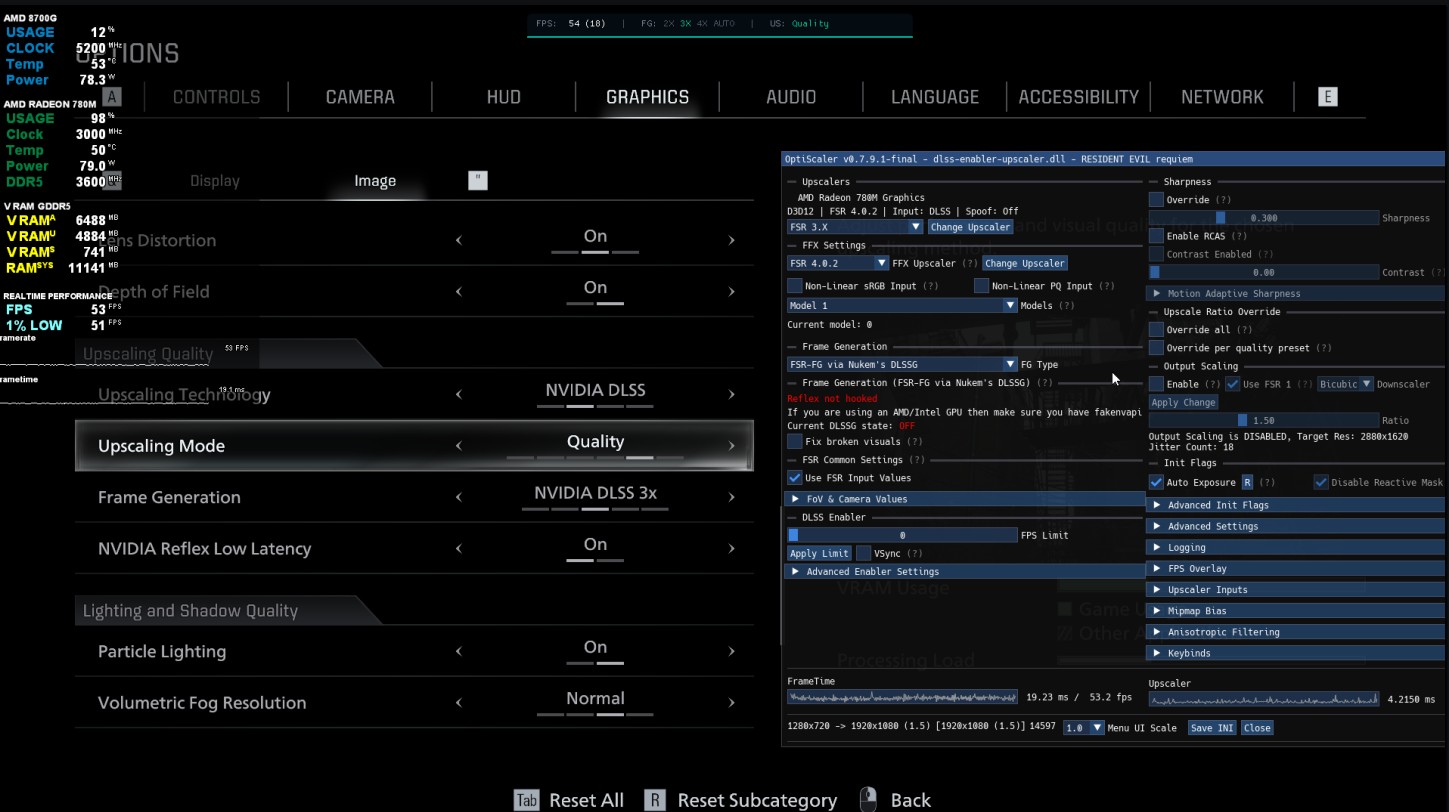The width and height of the screenshot is (1449, 812).
Task: Click the left arrow for NVIDIA Reflex Low Latency
Action: tap(459, 548)
